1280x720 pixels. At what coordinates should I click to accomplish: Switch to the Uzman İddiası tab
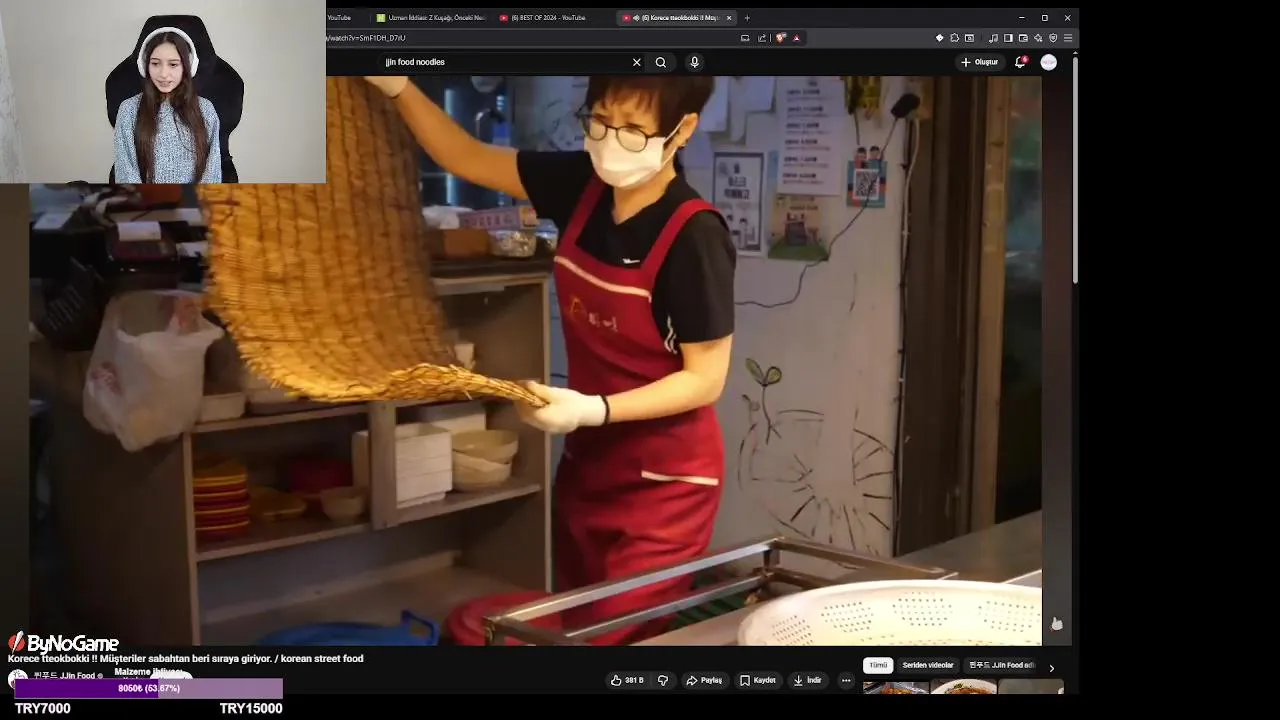(x=431, y=18)
